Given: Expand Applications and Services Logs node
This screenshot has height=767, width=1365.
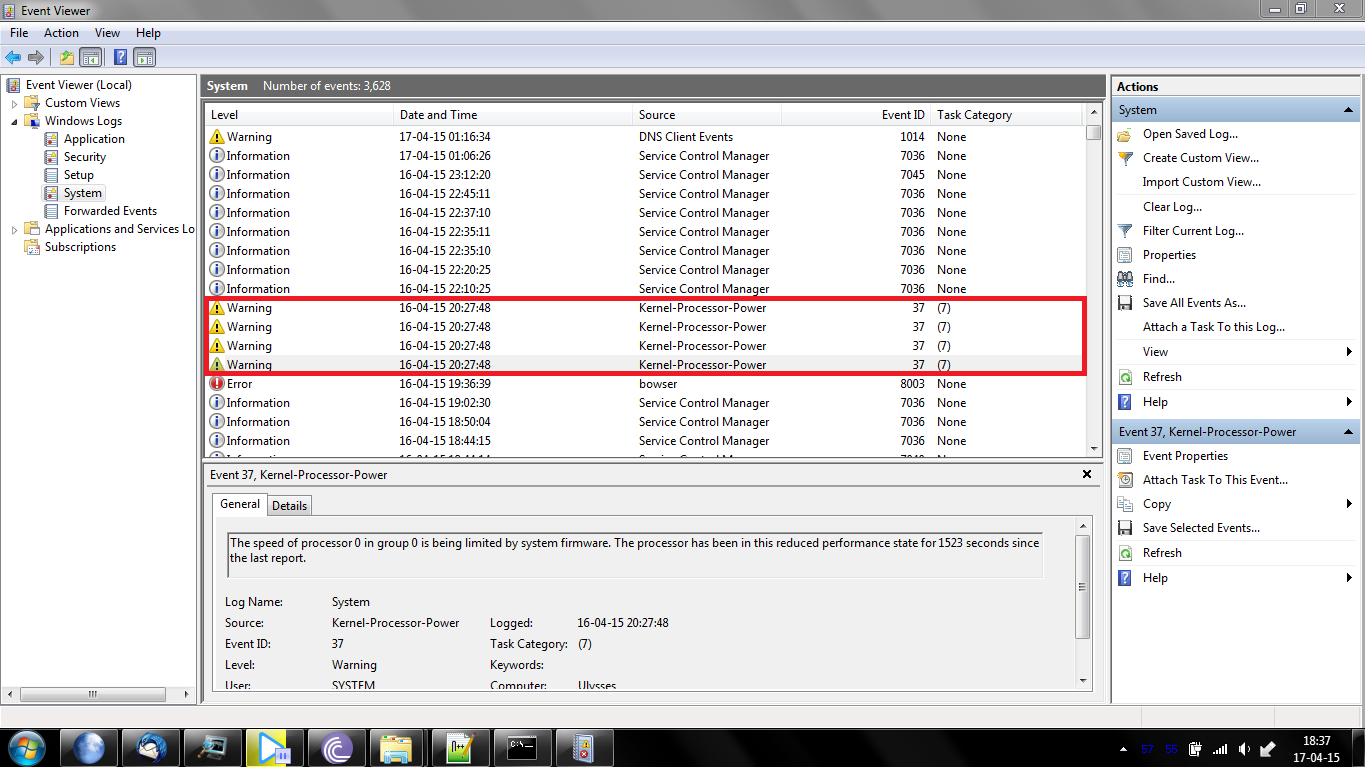Looking at the screenshot, I should tap(14, 229).
